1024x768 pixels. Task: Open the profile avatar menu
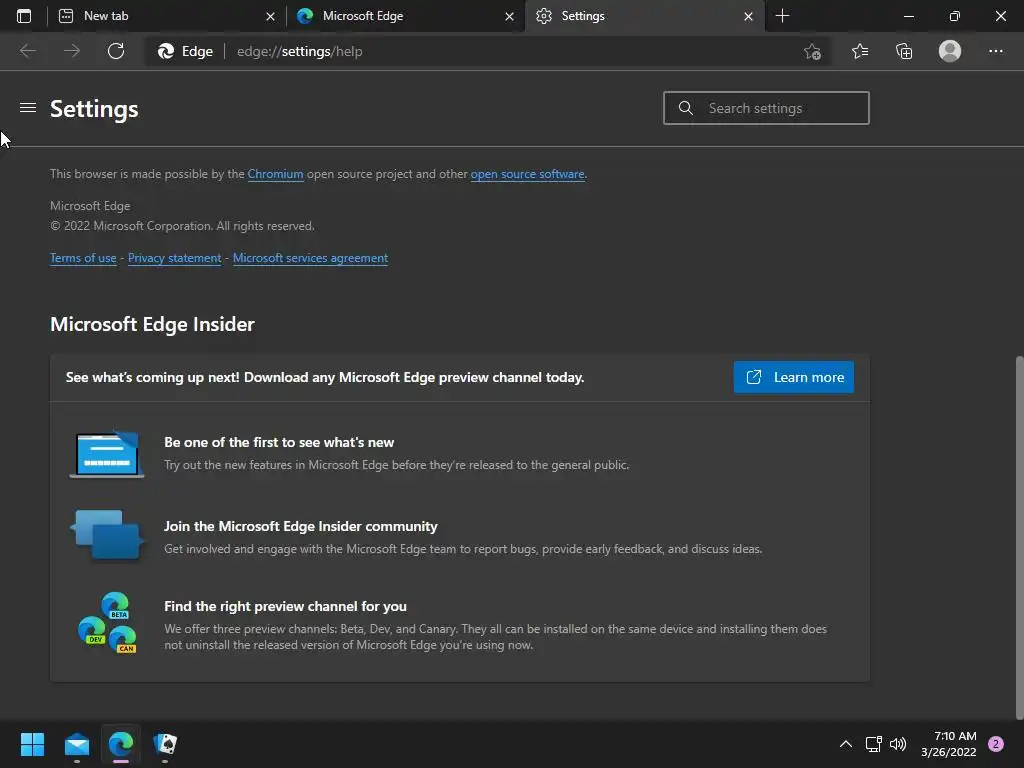click(950, 51)
